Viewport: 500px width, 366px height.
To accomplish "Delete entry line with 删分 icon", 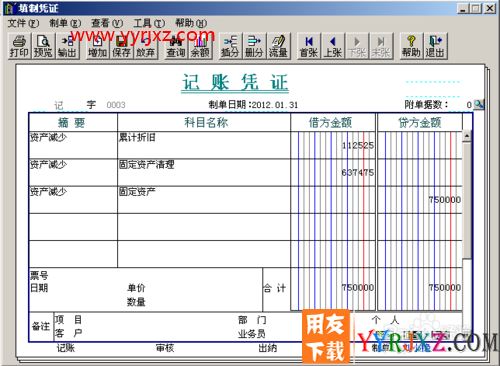I will [x=254, y=46].
